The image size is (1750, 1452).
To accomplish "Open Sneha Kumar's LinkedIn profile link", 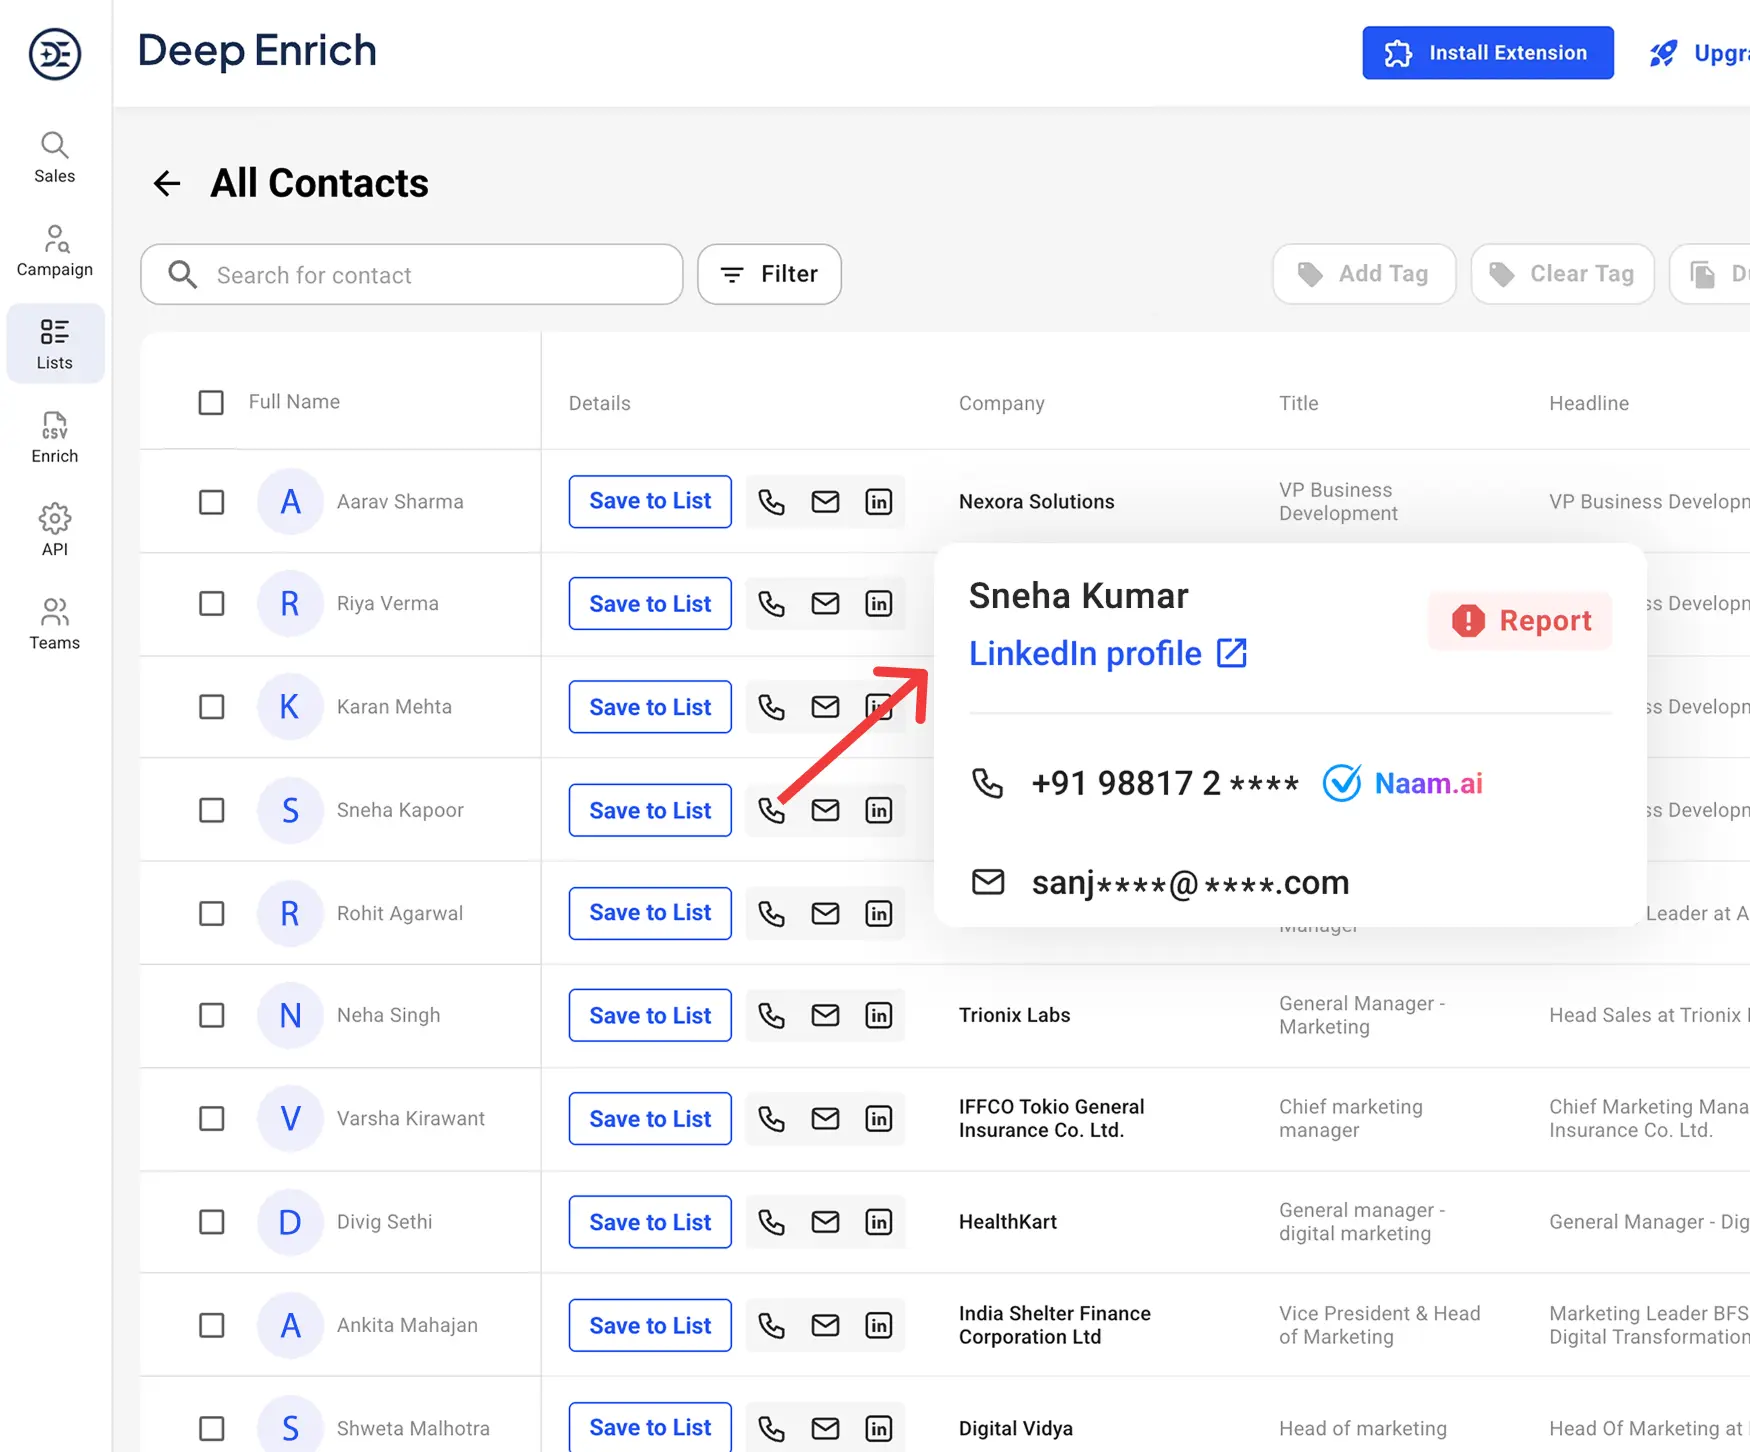I will click(x=1108, y=653).
